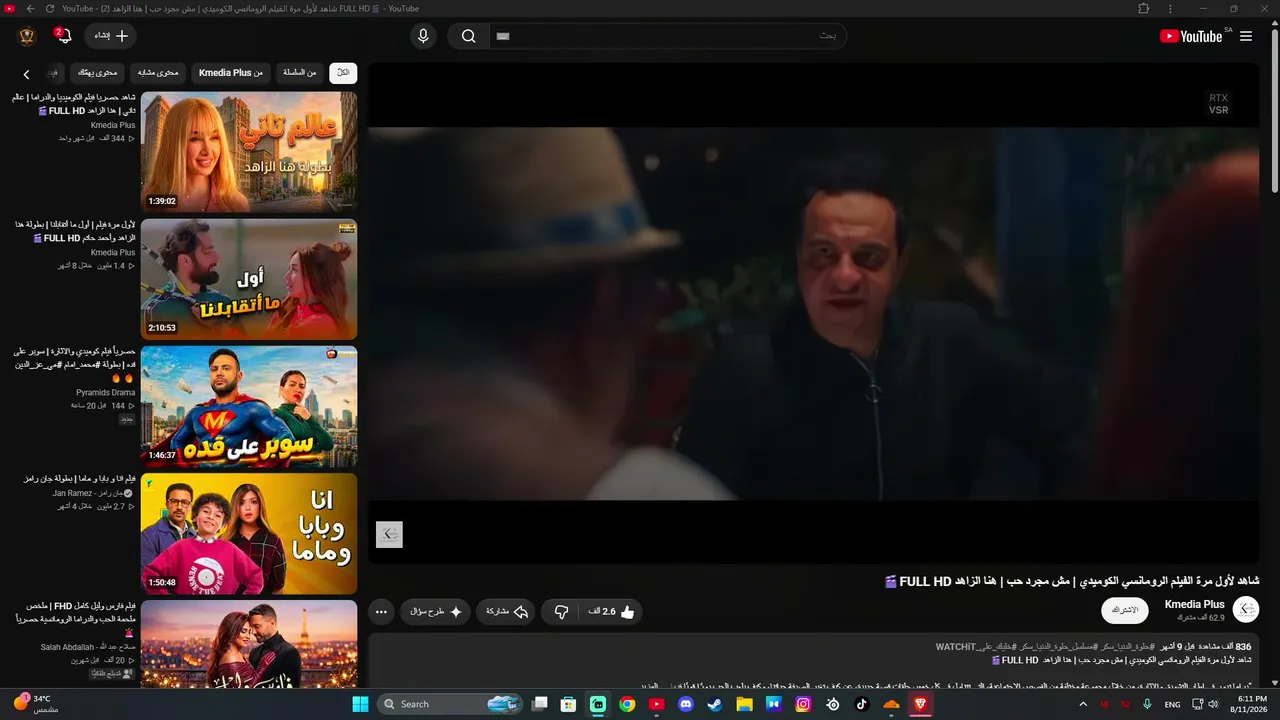This screenshot has width=1280, height=720.
Task: Click the Create (إنشاء) plus button
Action: coord(111,36)
